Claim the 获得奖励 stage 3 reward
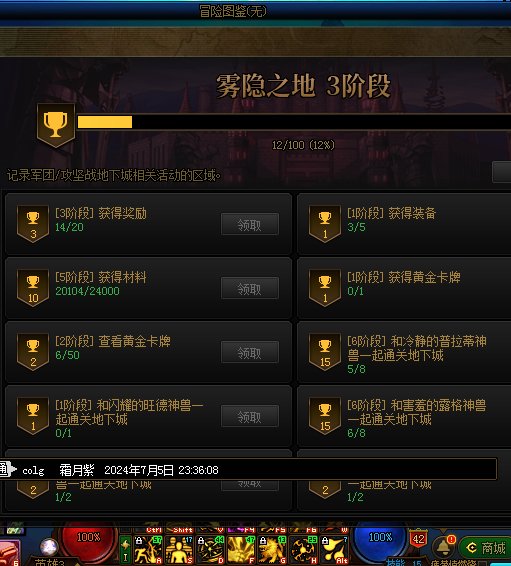 click(x=250, y=224)
